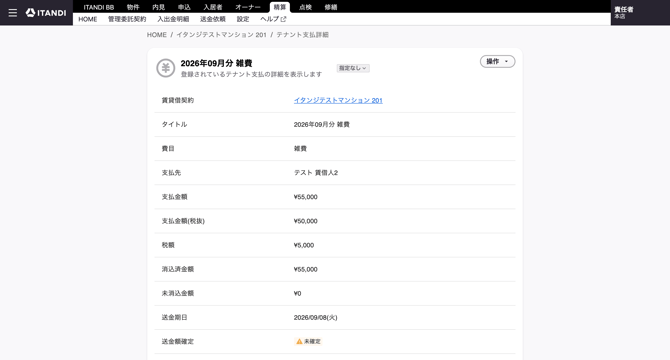Open 設定 in the submenu
This screenshot has height=360, width=670.
243,19
